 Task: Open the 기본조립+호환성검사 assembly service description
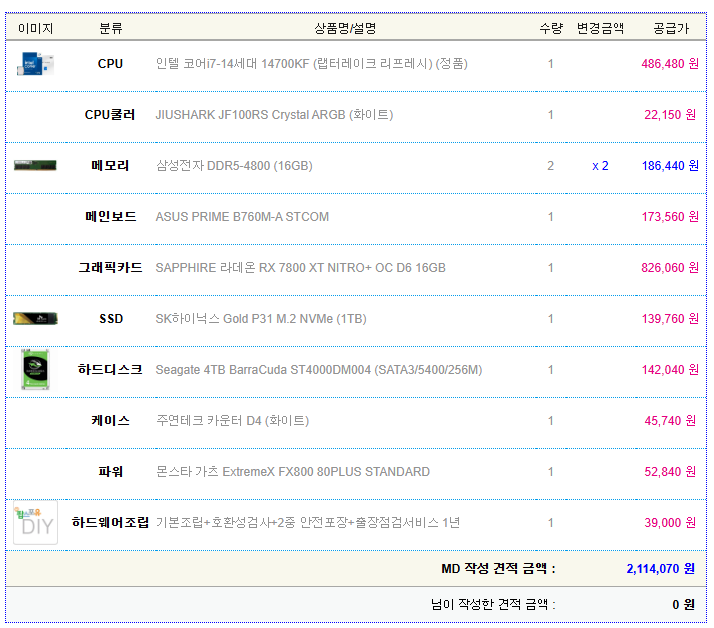[x=308, y=522]
